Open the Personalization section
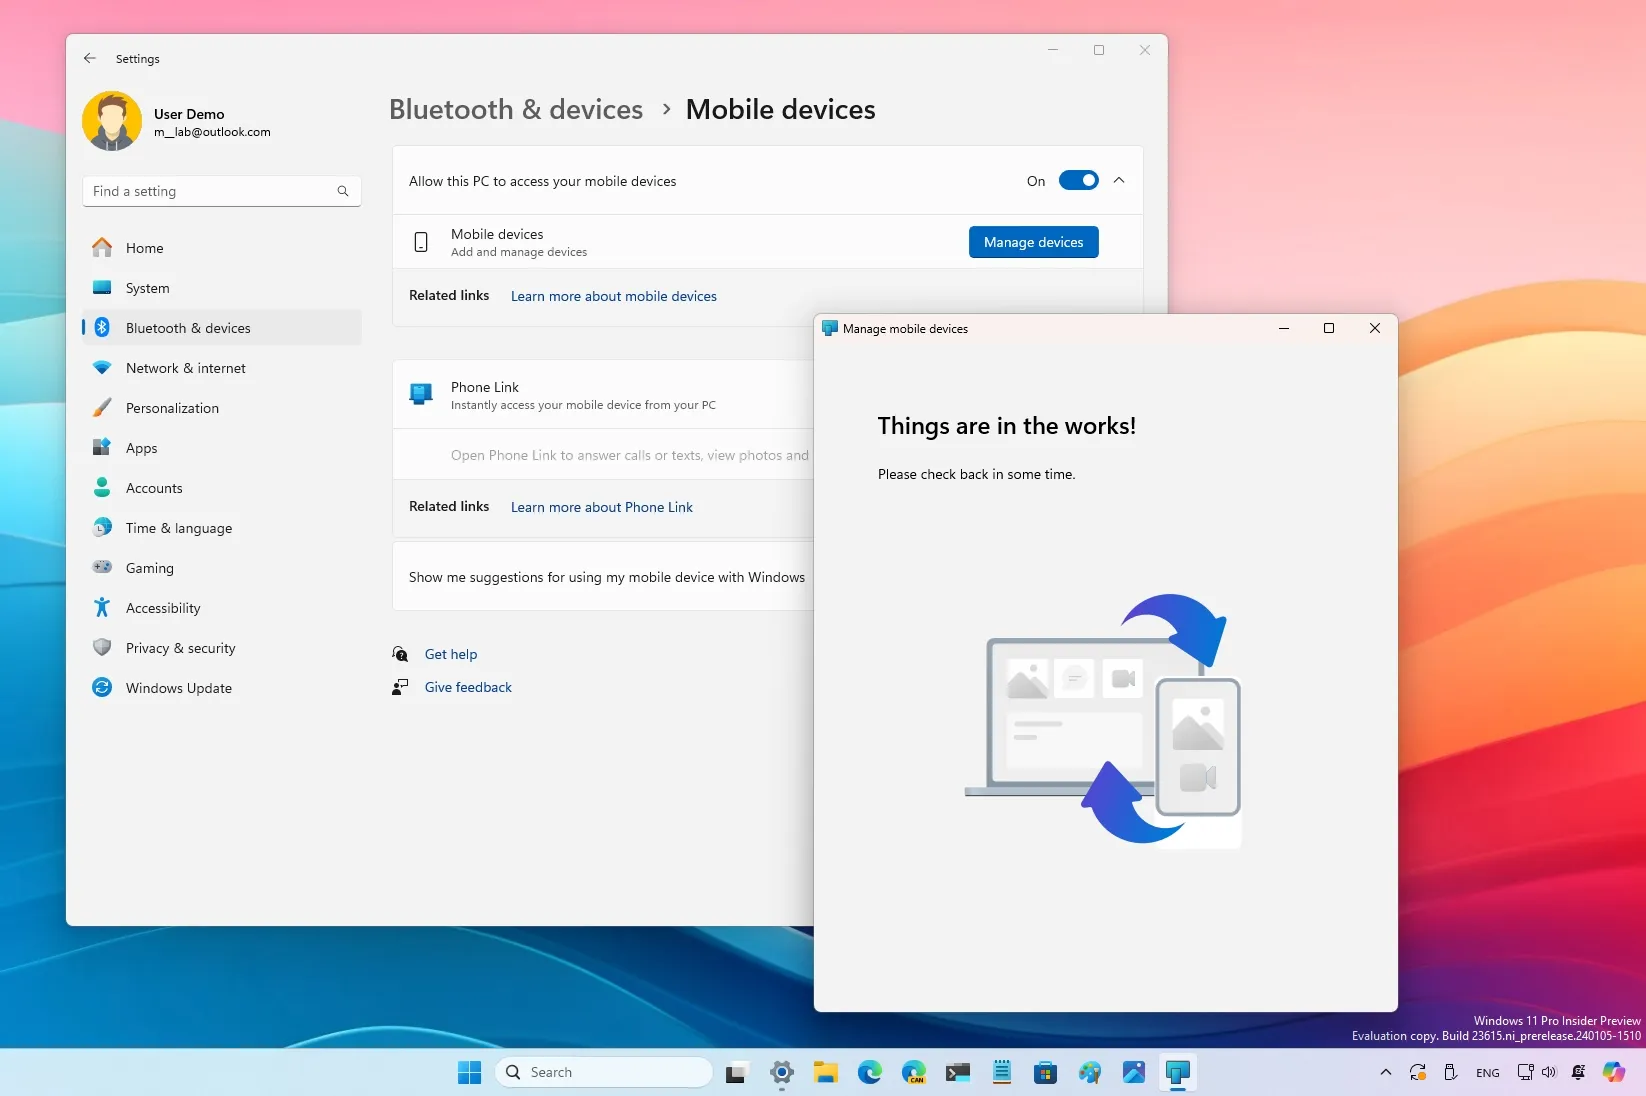Viewport: 1646px width, 1096px height. pyautogui.click(x=172, y=407)
